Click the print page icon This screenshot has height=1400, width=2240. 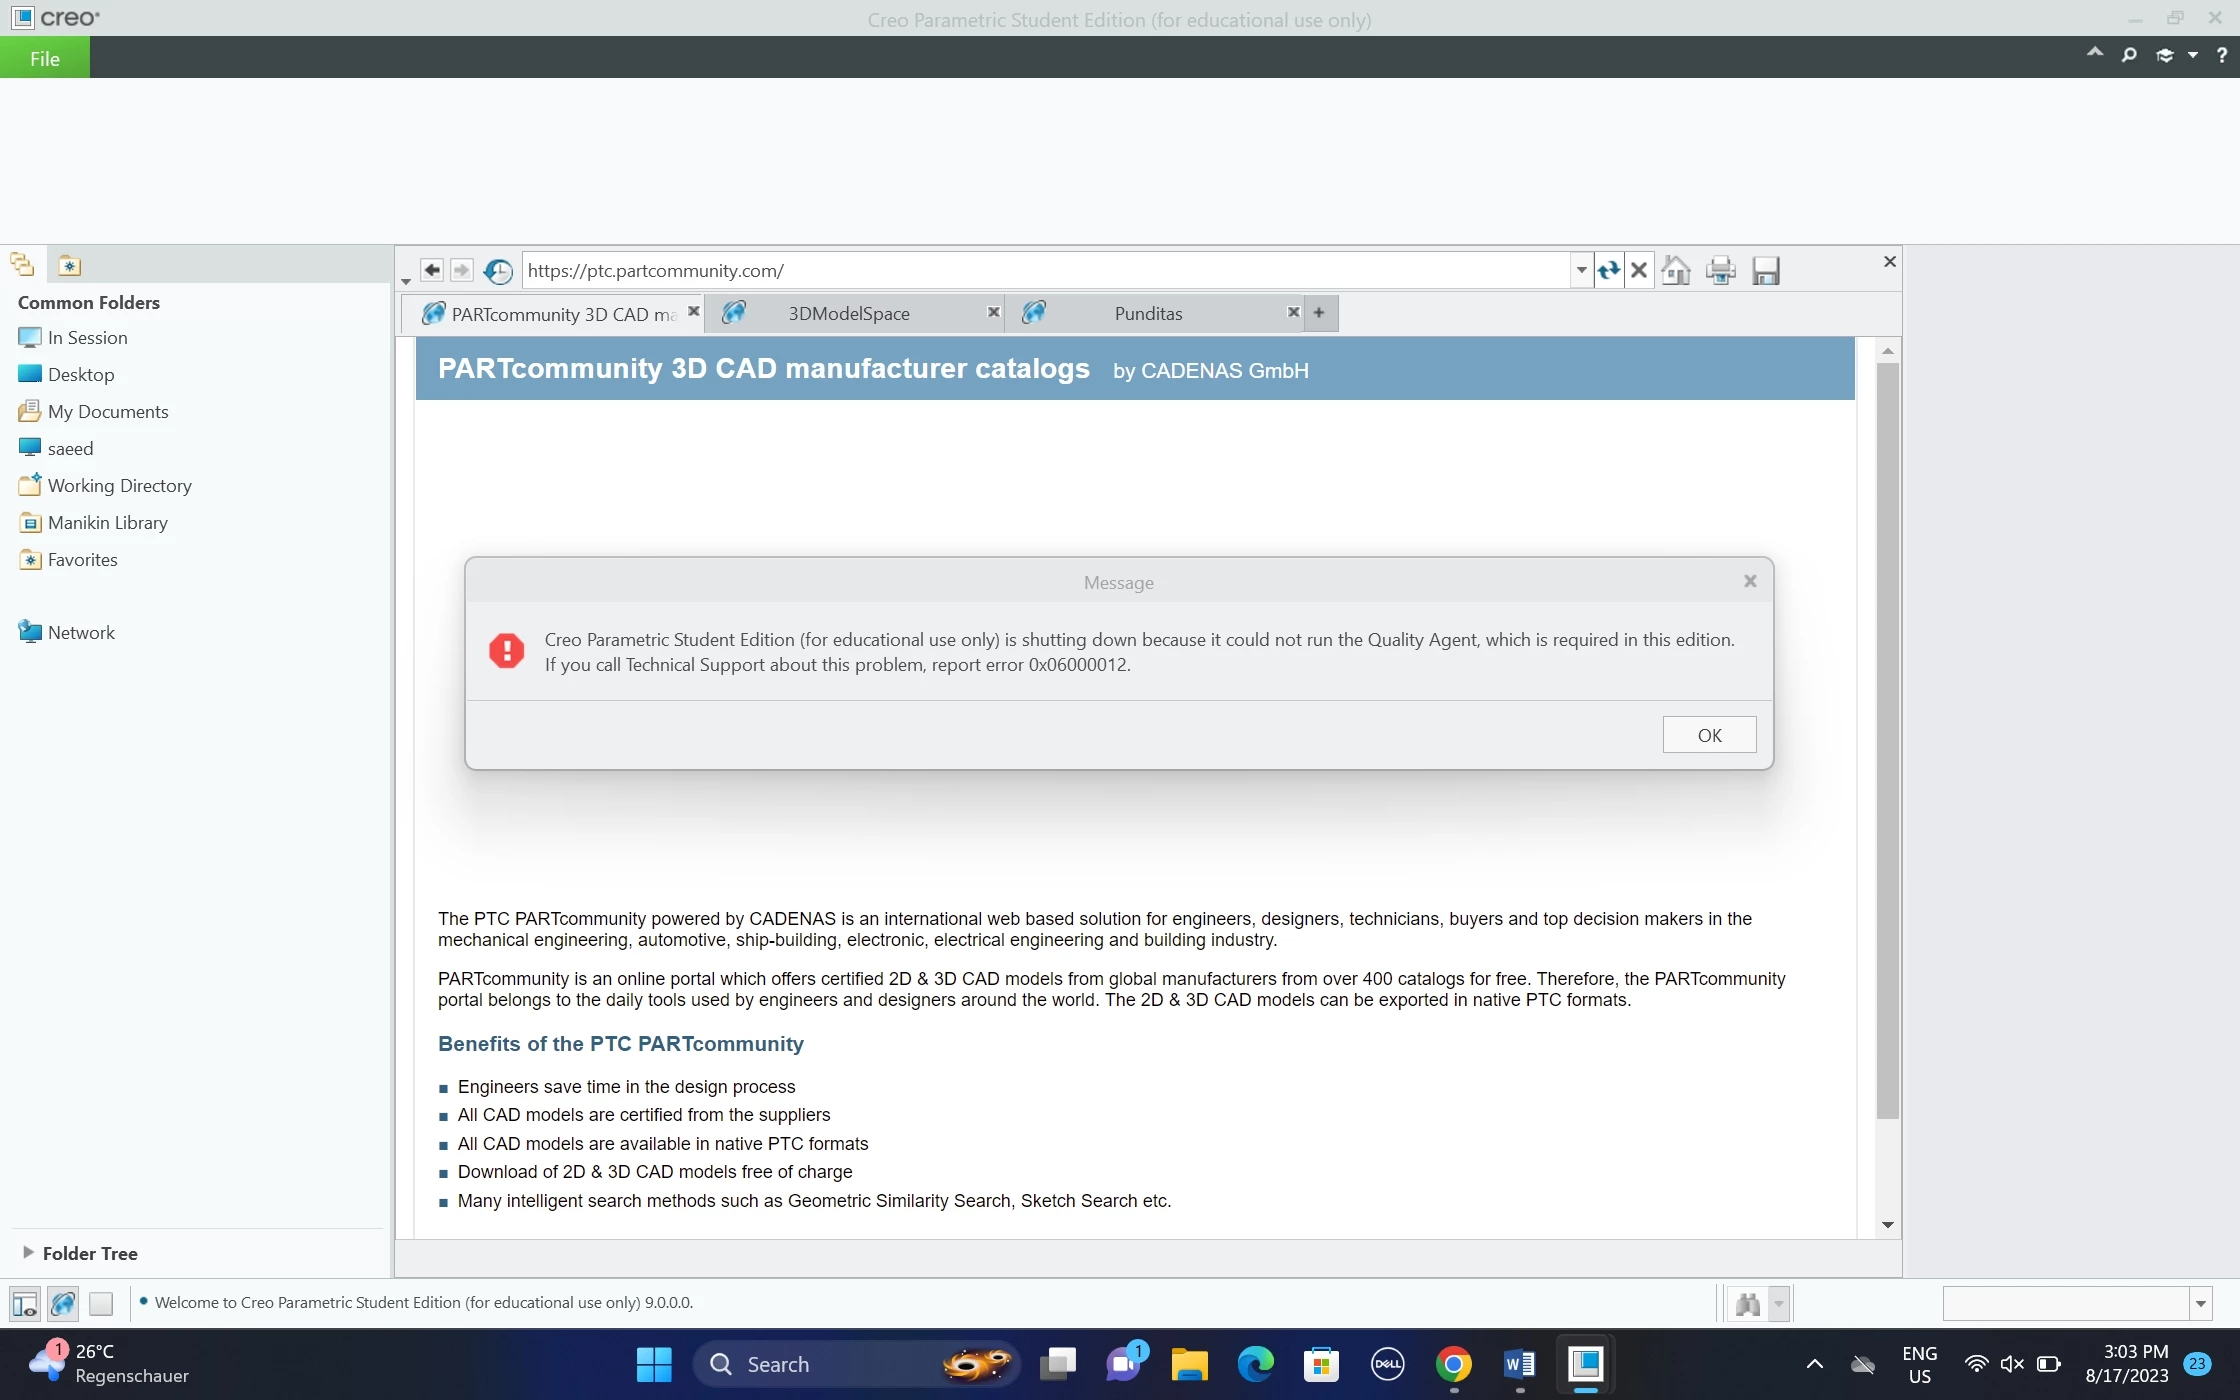tap(1721, 270)
